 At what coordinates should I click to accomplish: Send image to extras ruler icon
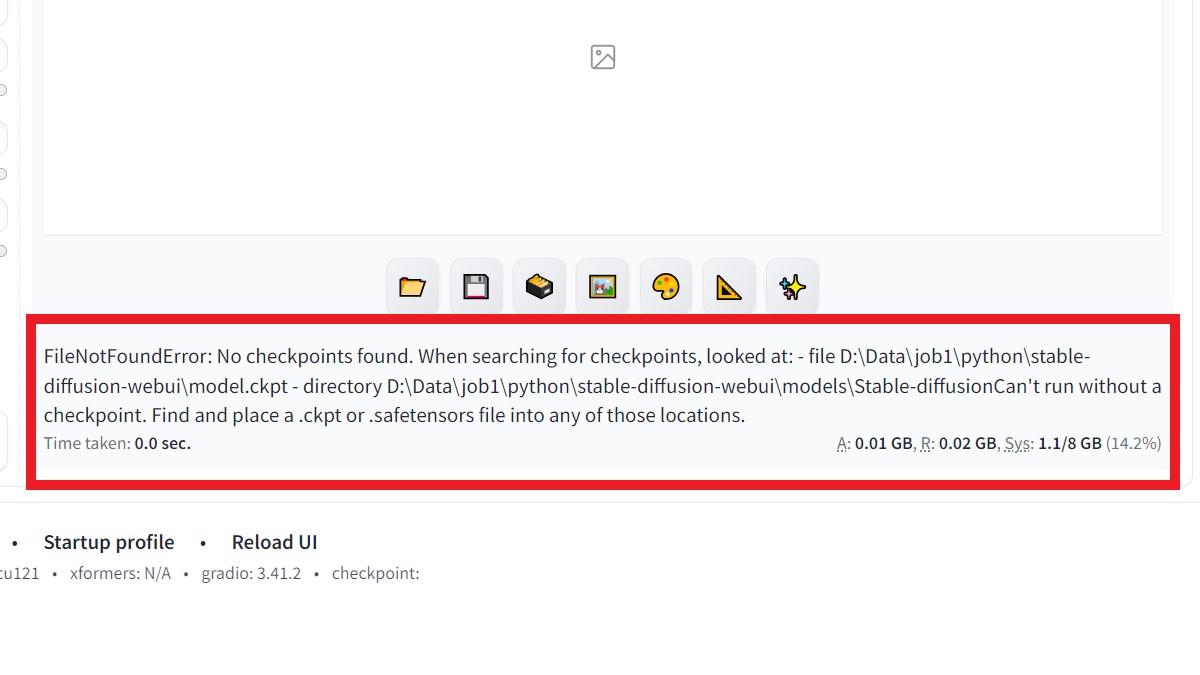(x=729, y=287)
